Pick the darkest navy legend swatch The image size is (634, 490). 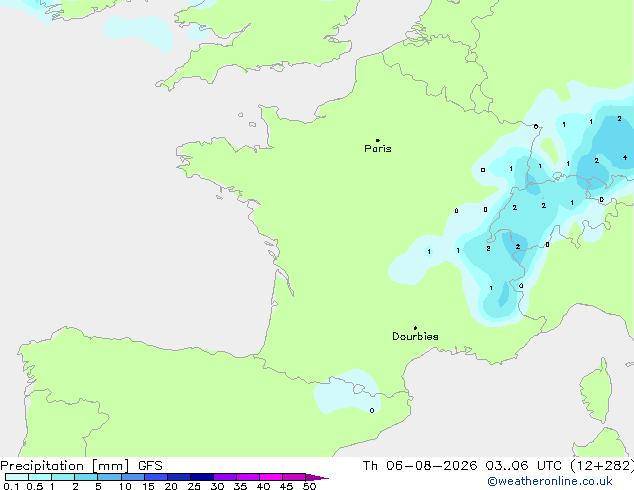tap(202, 477)
